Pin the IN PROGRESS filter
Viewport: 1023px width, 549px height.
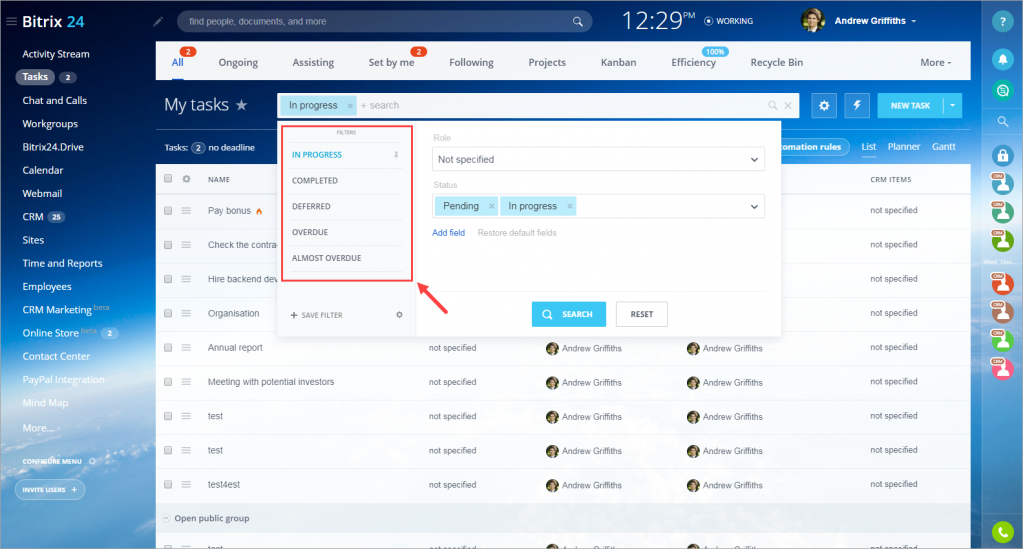pos(396,155)
